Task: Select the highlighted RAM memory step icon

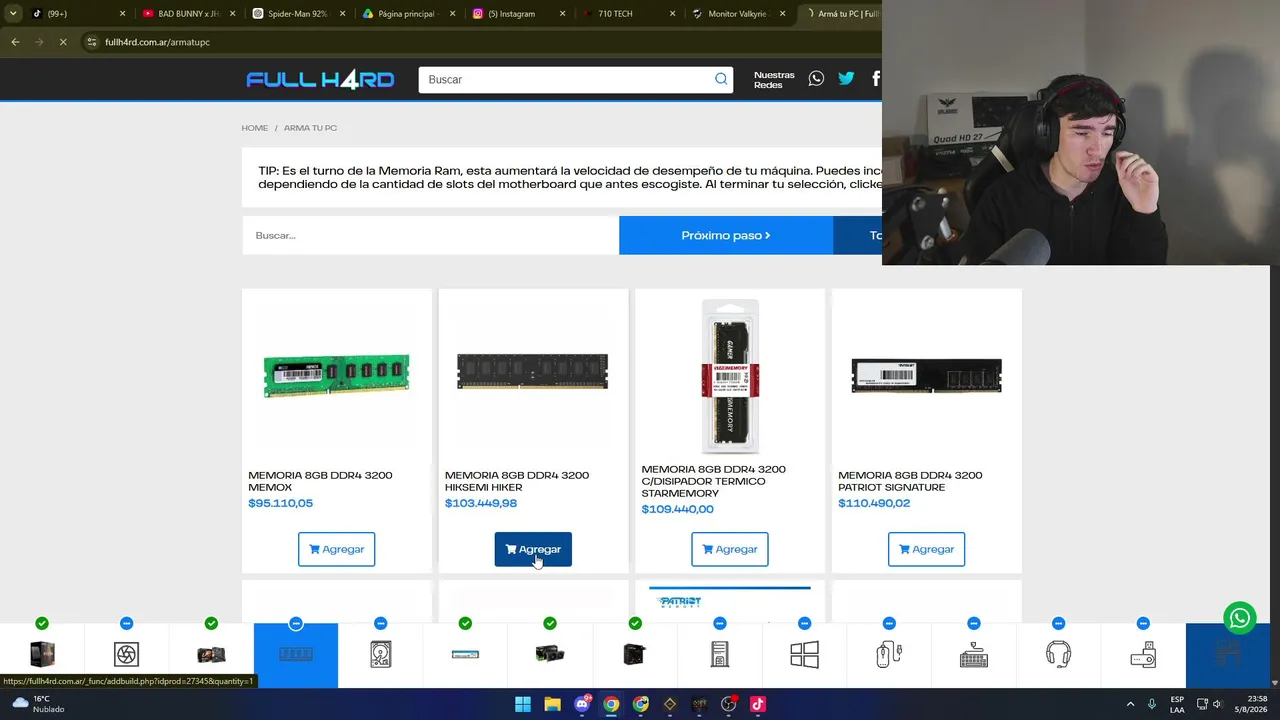Action: click(296, 655)
